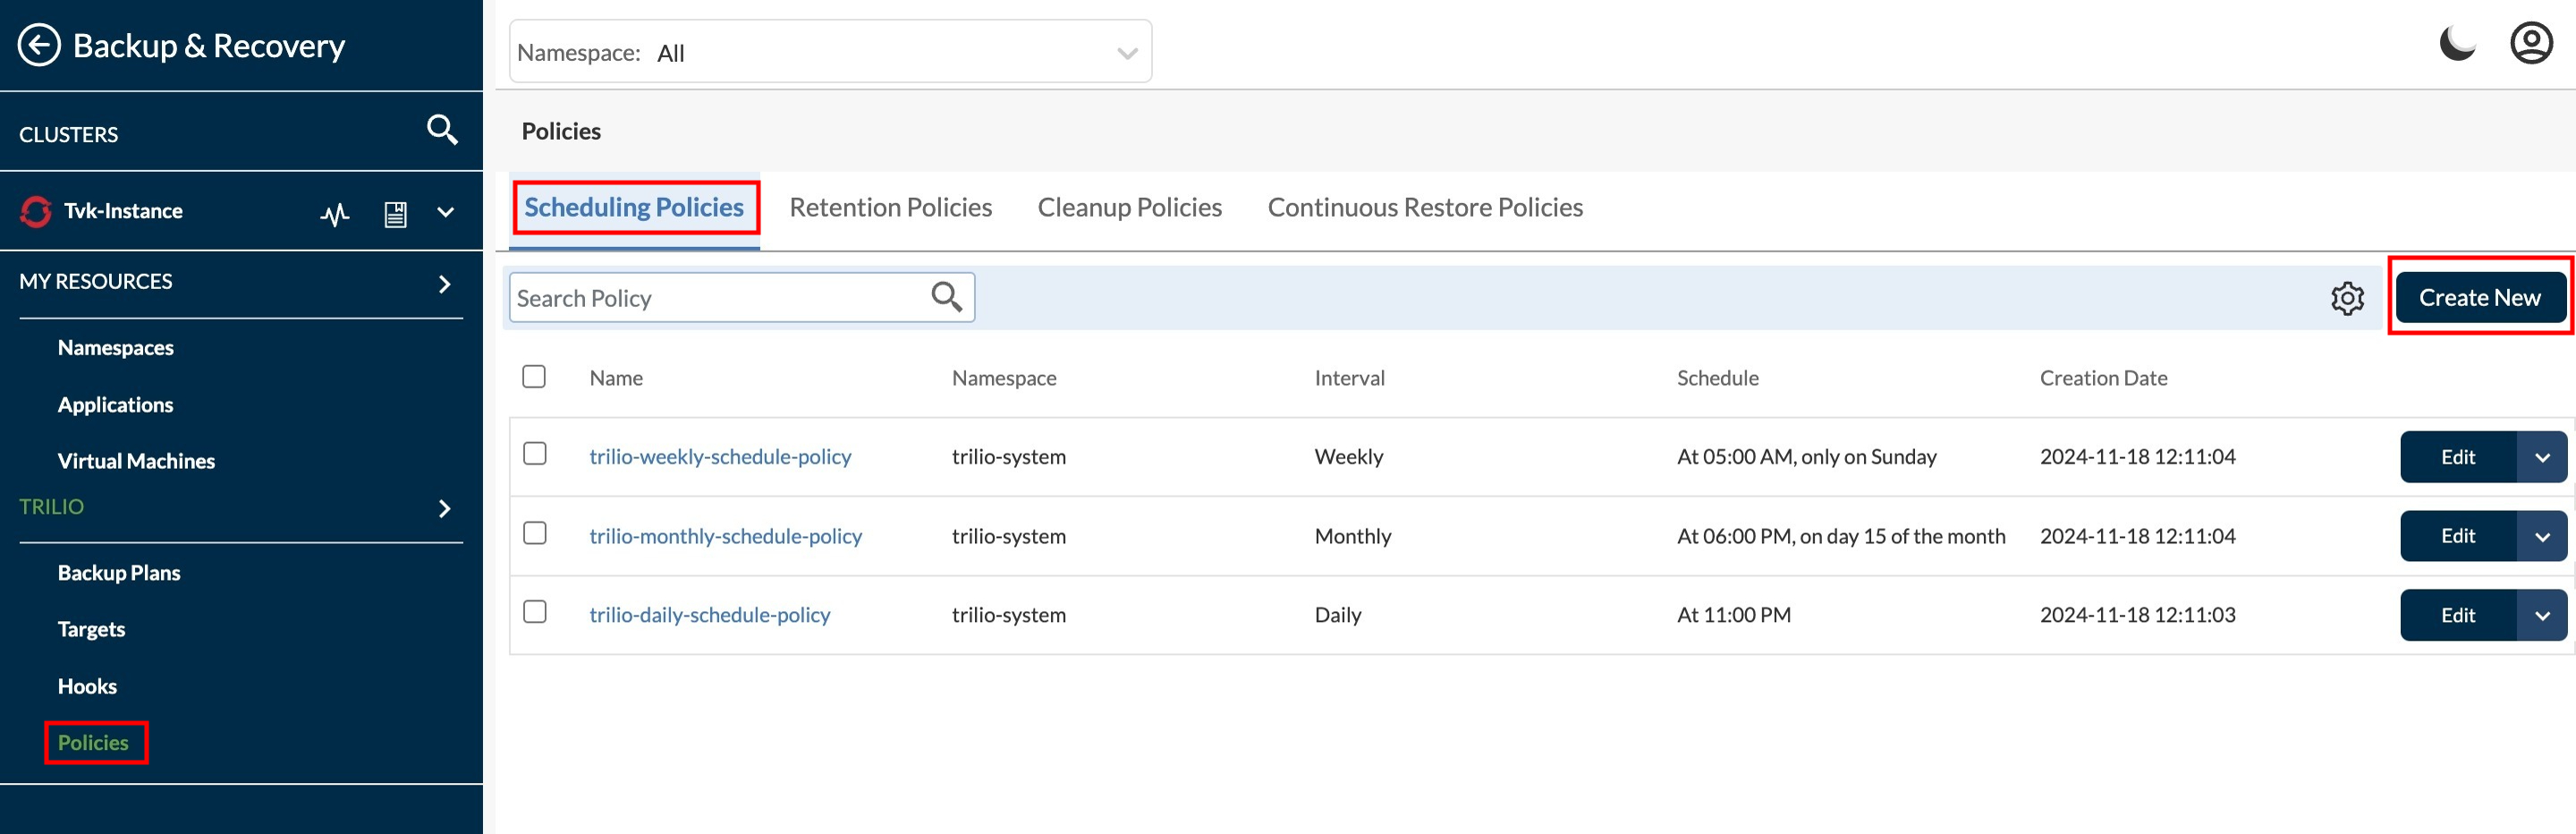Viewport: 2576px width, 834px height.
Task: Open the clusters search magnifier icon
Action: pyautogui.click(x=442, y=130)
